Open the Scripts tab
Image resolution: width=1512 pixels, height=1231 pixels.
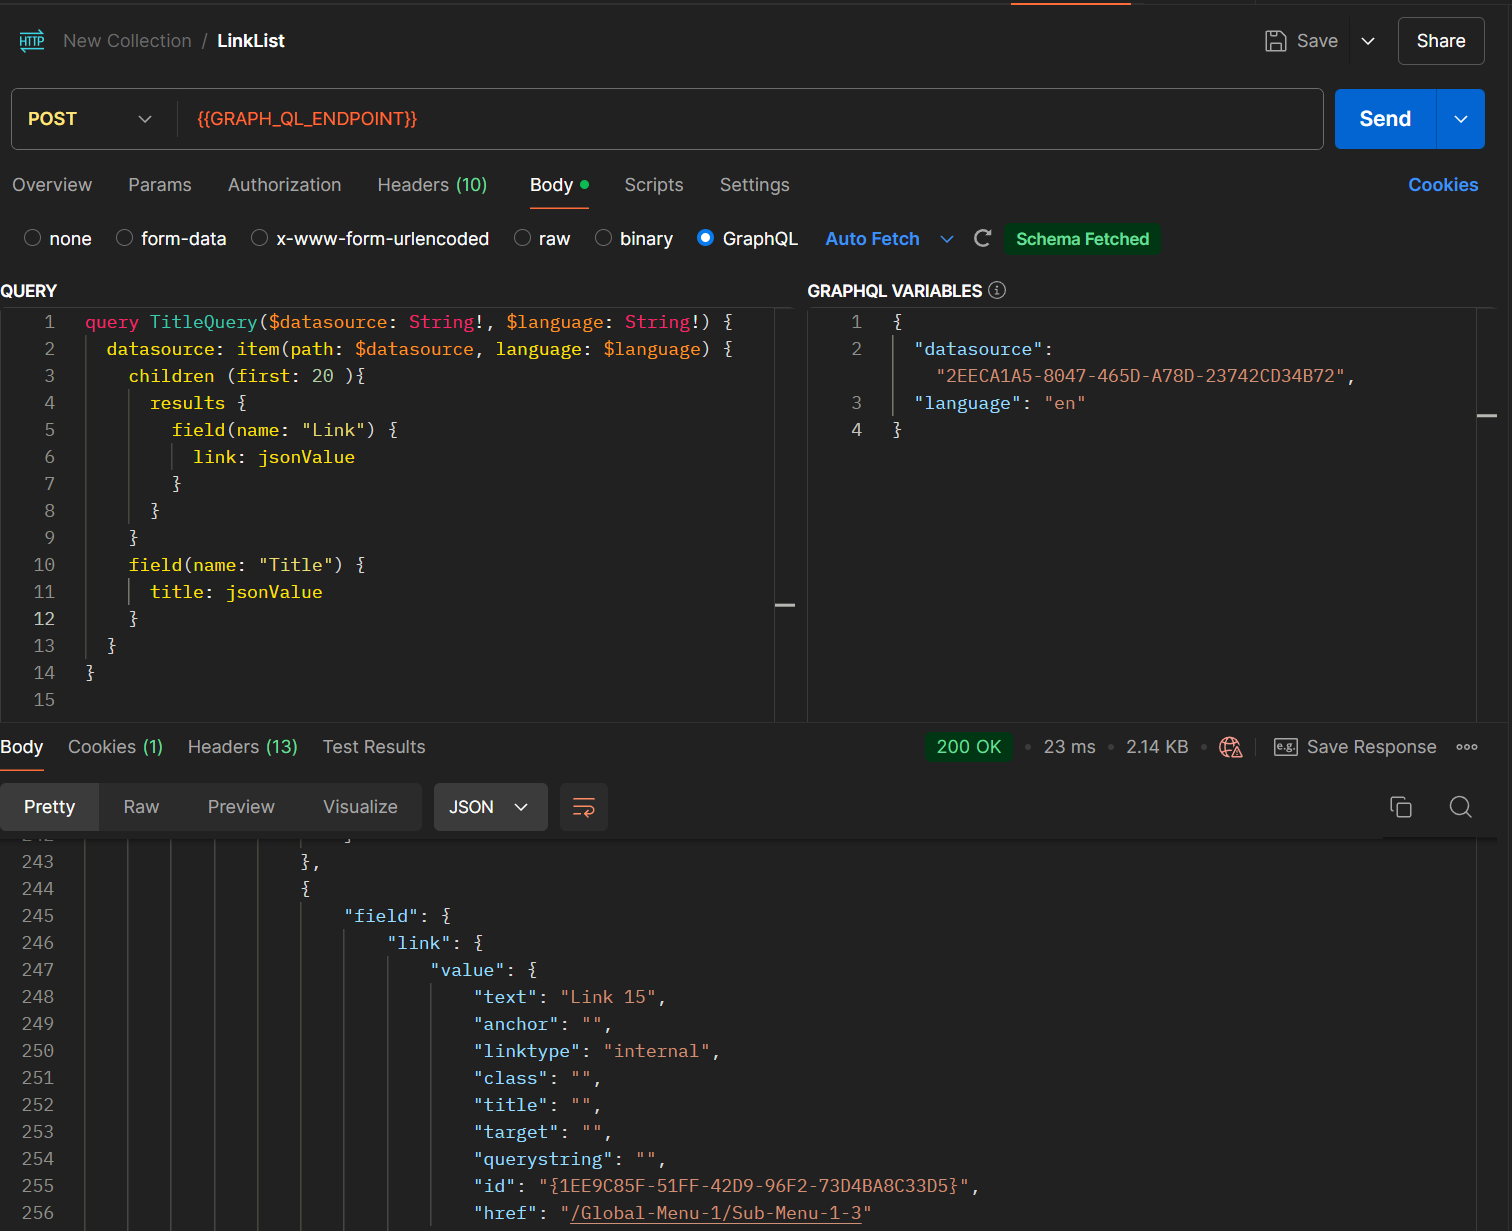pyautogui.click(x=654, y=185)
